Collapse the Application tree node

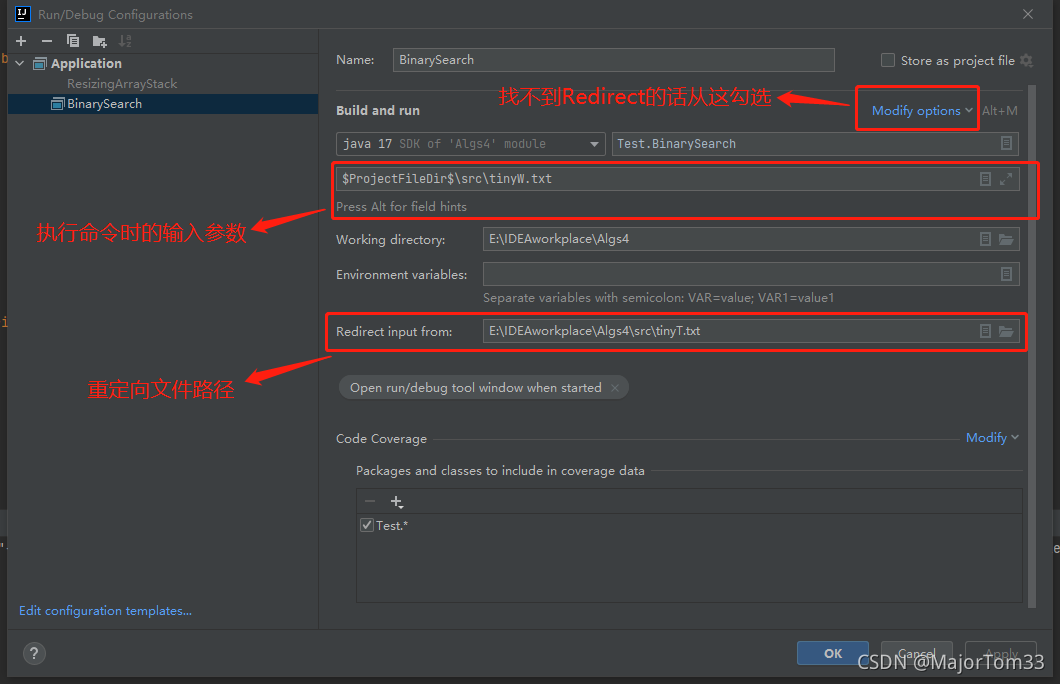(20, 64)
